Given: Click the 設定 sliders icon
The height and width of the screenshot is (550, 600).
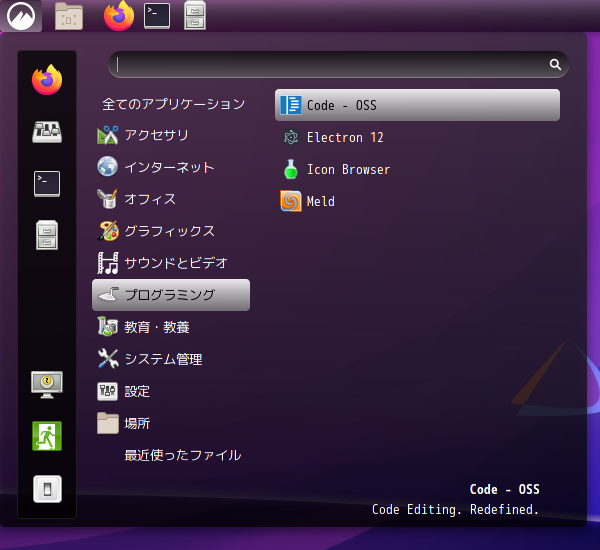Looking at the screenshot, I should 108,391.
